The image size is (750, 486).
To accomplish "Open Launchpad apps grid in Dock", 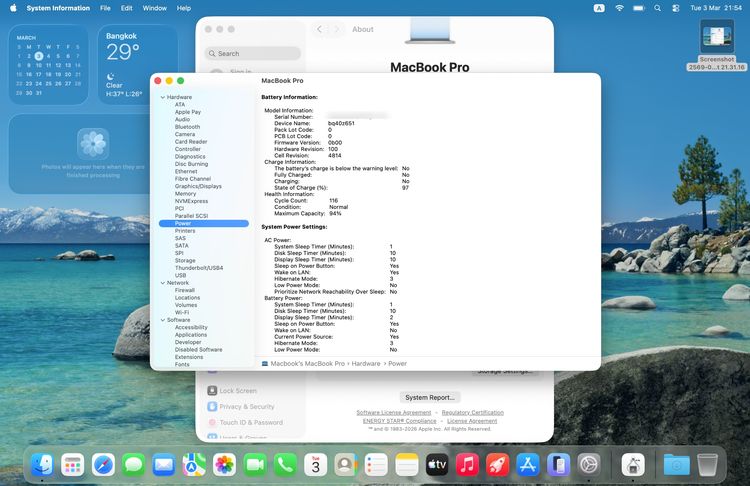I will coord(73,464).
